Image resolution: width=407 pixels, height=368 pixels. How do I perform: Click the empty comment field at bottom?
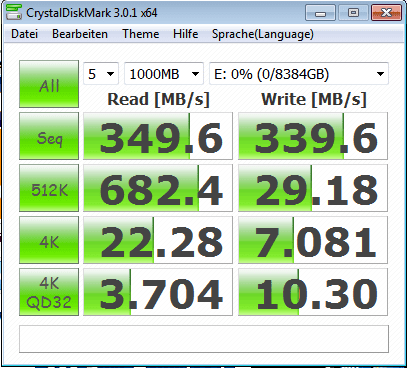pyautogui.click(x=204, y=339)
